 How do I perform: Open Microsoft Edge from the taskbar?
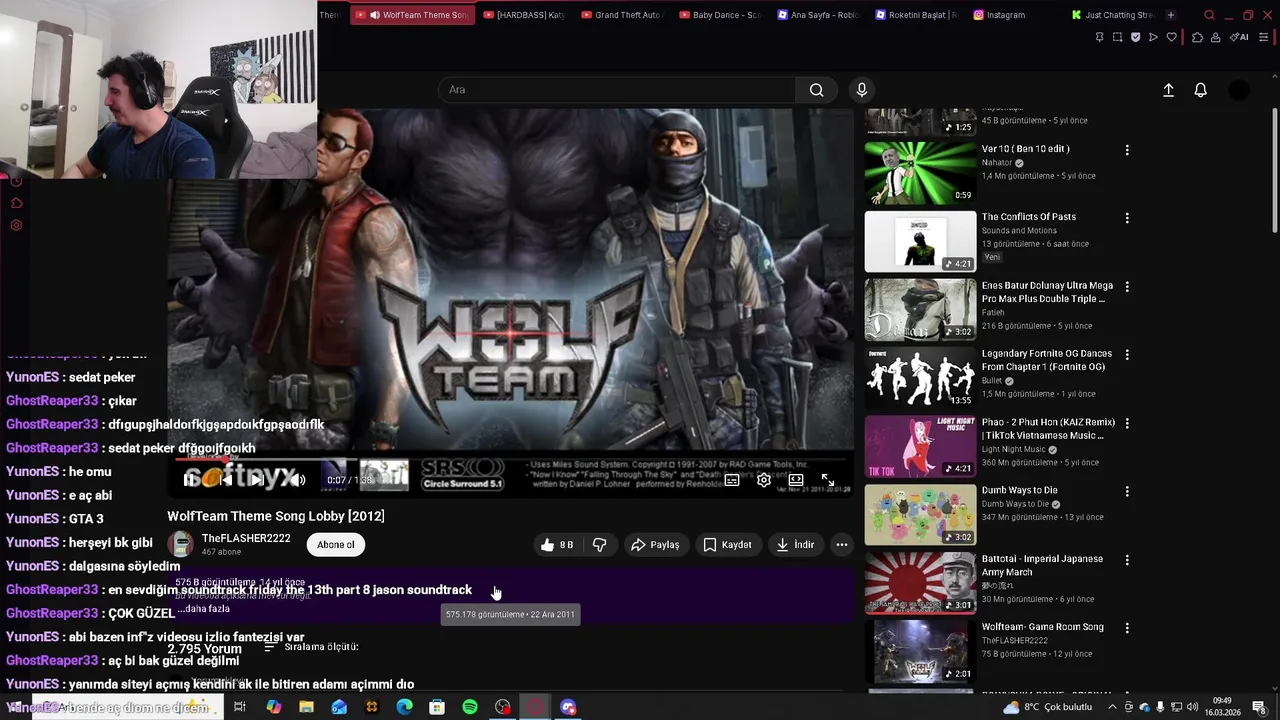[x=404, y=707]
